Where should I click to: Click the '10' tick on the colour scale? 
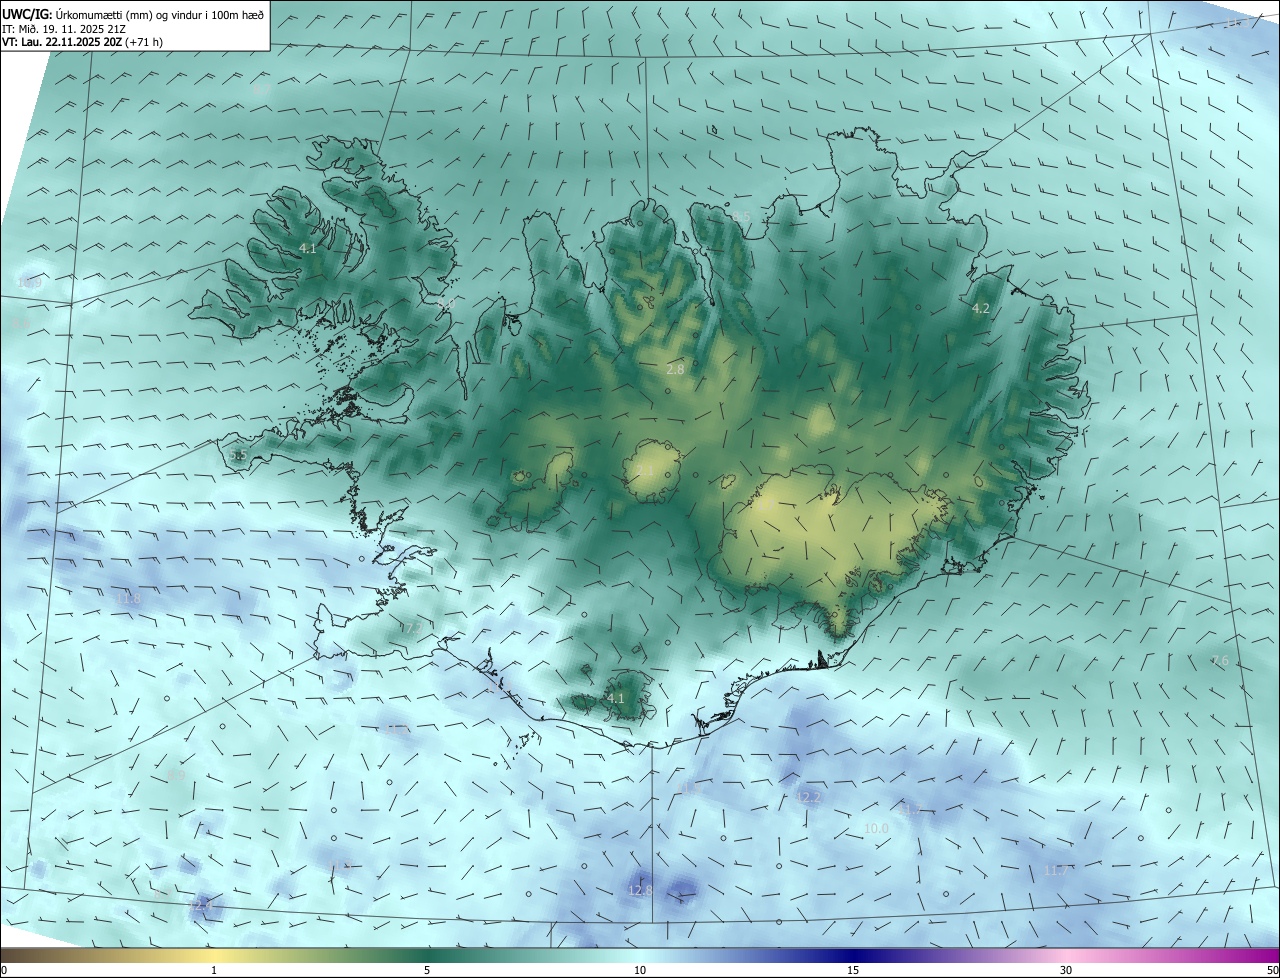[640, 970]
